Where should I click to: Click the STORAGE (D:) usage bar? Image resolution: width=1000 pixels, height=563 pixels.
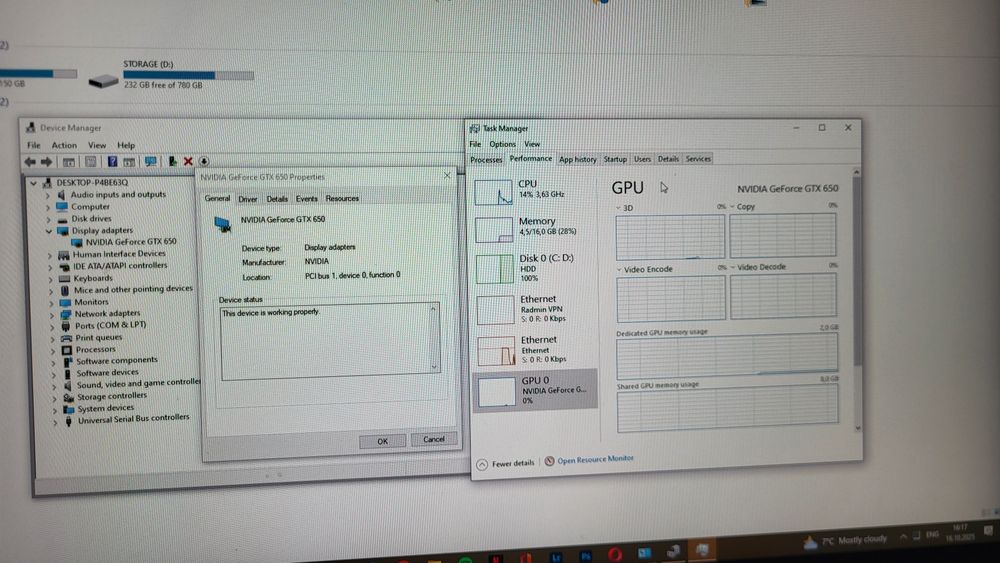[x=188, y=75]
